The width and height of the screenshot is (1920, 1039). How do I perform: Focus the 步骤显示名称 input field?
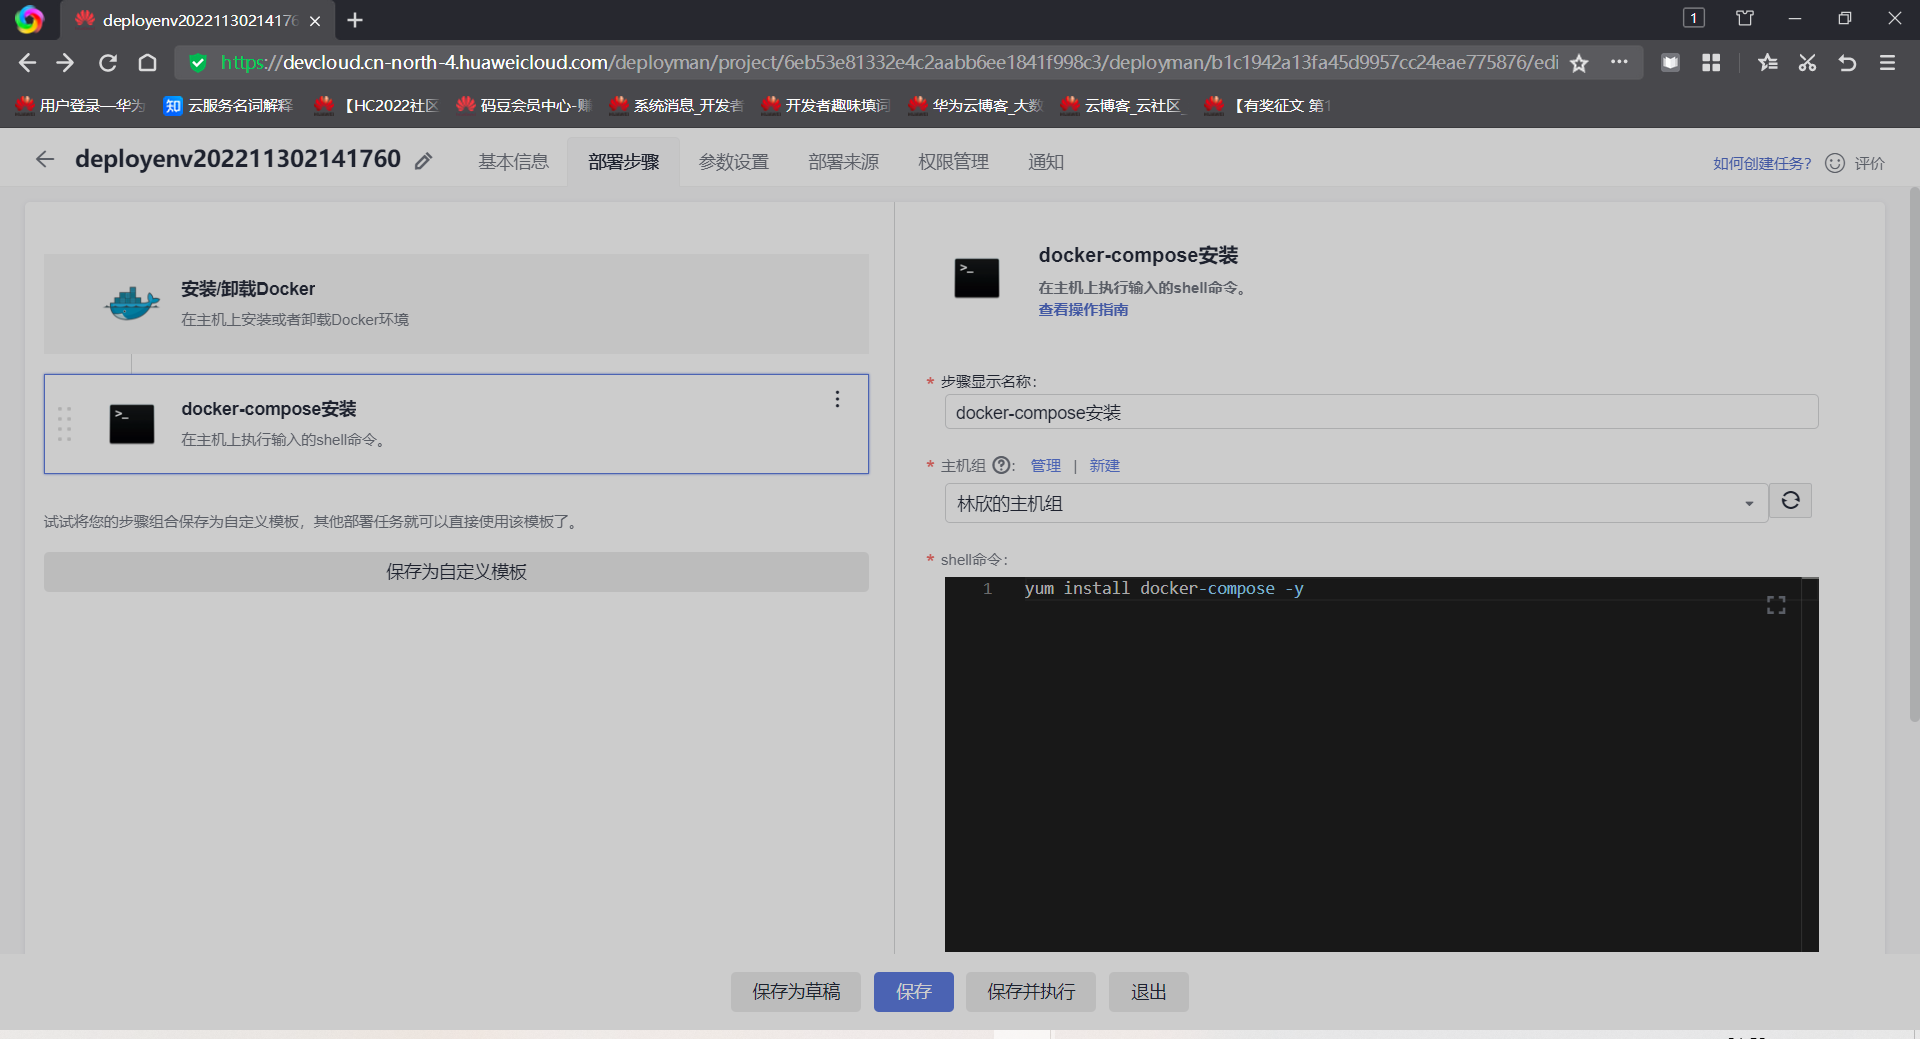point(1381,412)
